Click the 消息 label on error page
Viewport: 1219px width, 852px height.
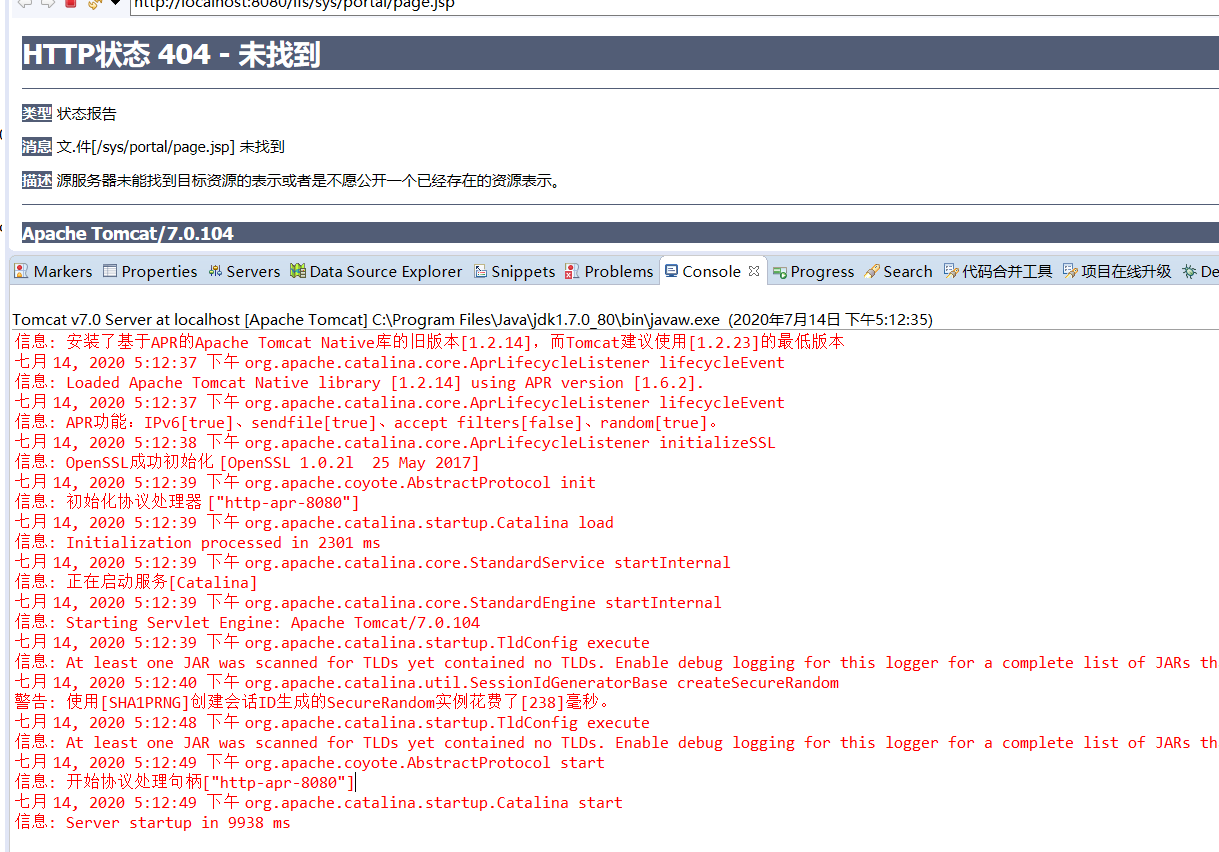click(37, 147)
